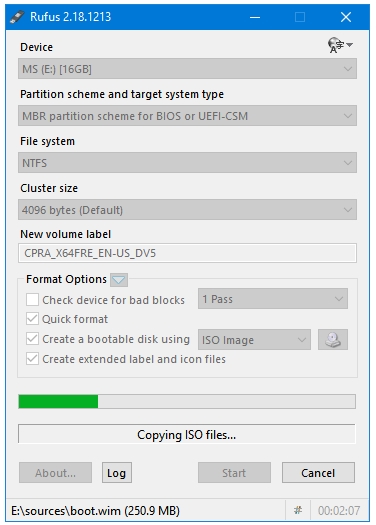
Task: Click the select ISO disc drive icon
Action: (333, 340)
